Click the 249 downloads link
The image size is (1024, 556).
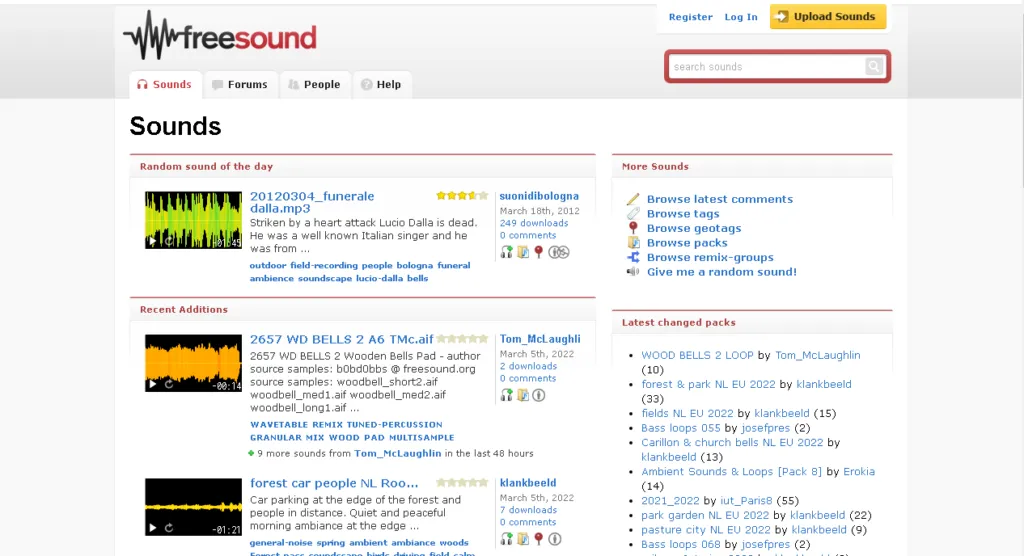click(534, 223)
